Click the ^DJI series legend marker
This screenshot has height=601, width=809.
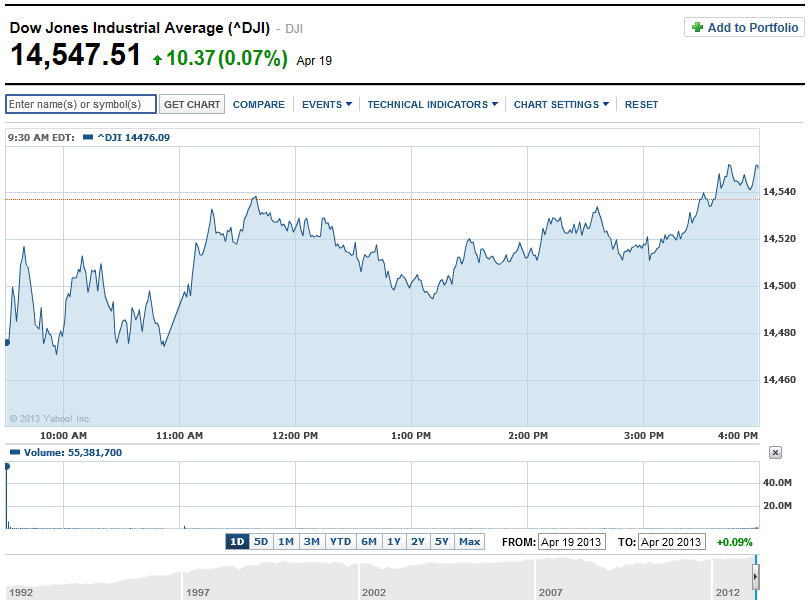[88, 137]
